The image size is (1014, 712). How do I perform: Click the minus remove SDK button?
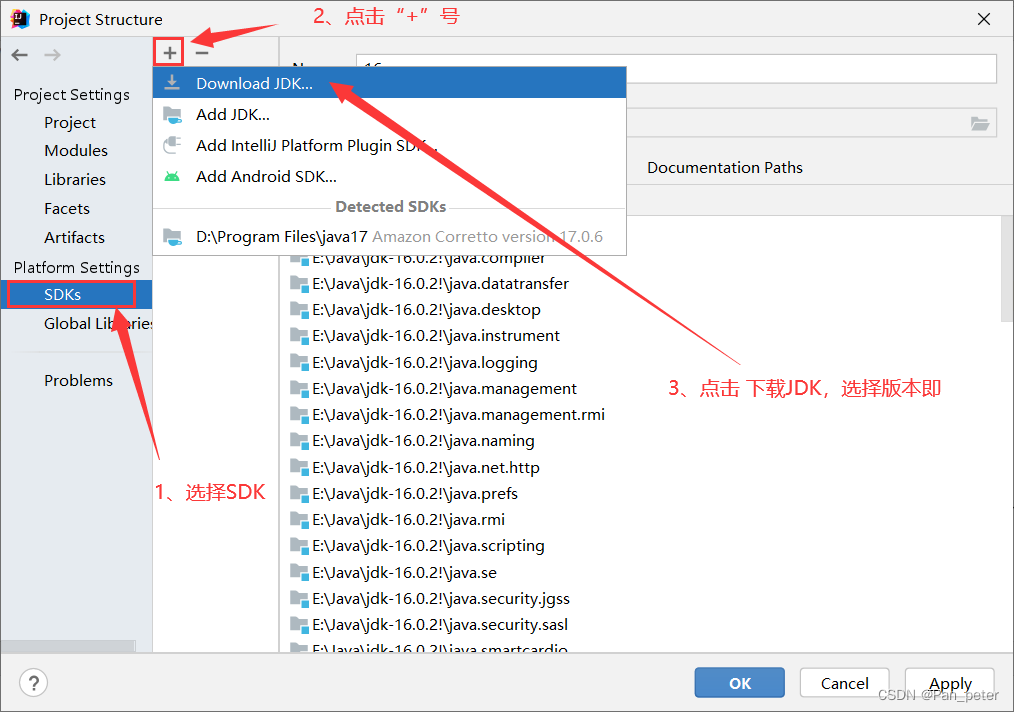pyautogui.click(x=202, y=52)
